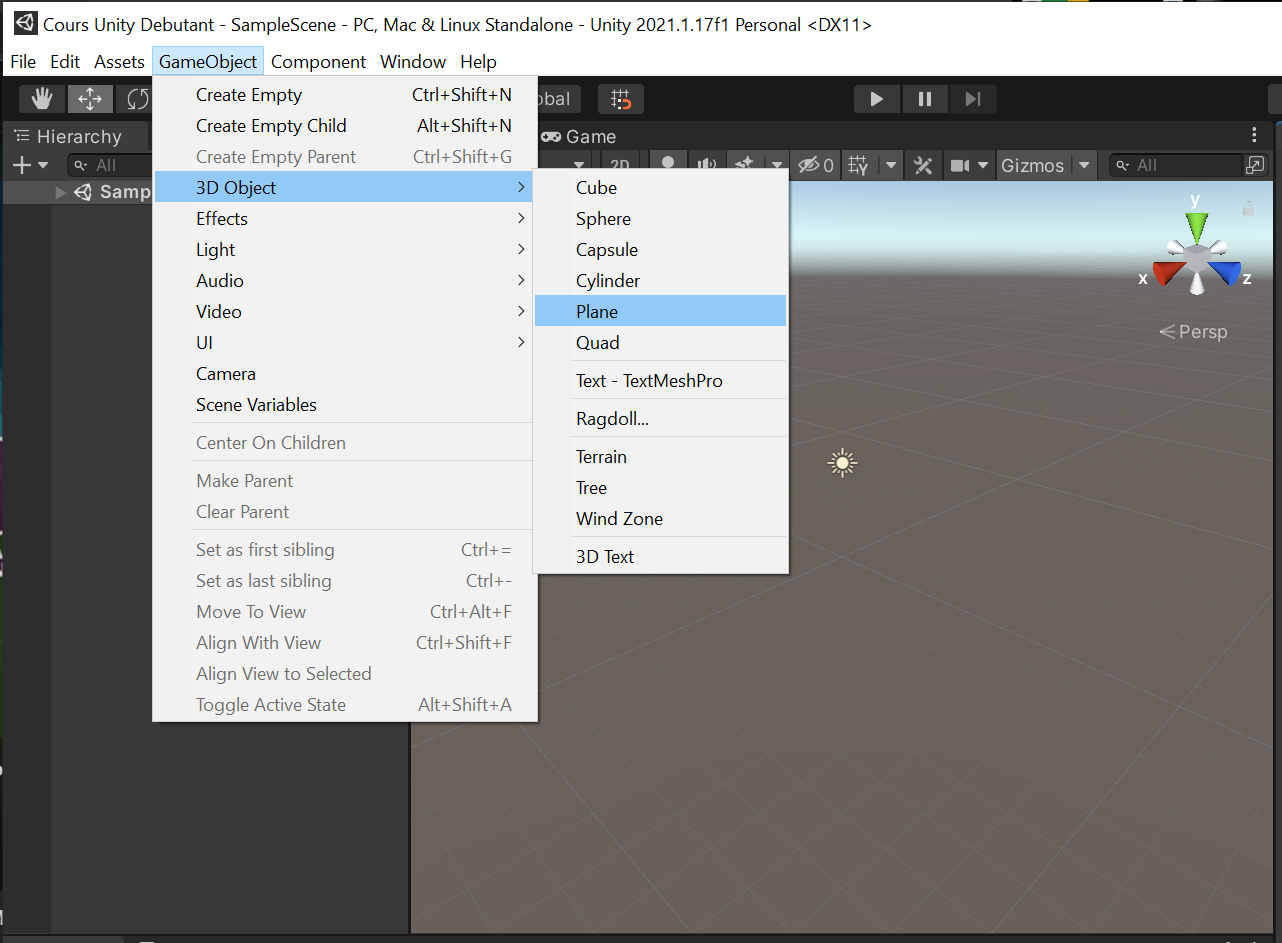This screenshot has height=943, width=1282.
Task: Expand the SampleScene tree arrow
Action: point(62,192)
